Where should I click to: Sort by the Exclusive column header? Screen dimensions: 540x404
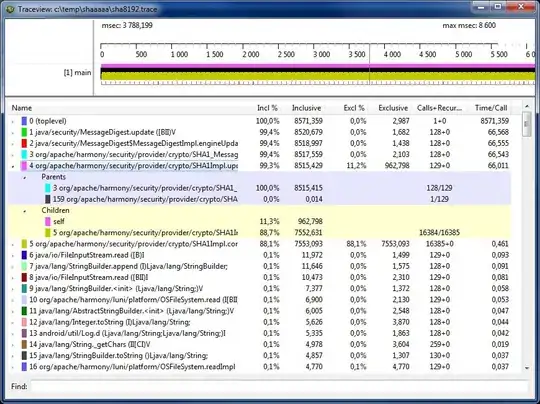pos(393,108)
